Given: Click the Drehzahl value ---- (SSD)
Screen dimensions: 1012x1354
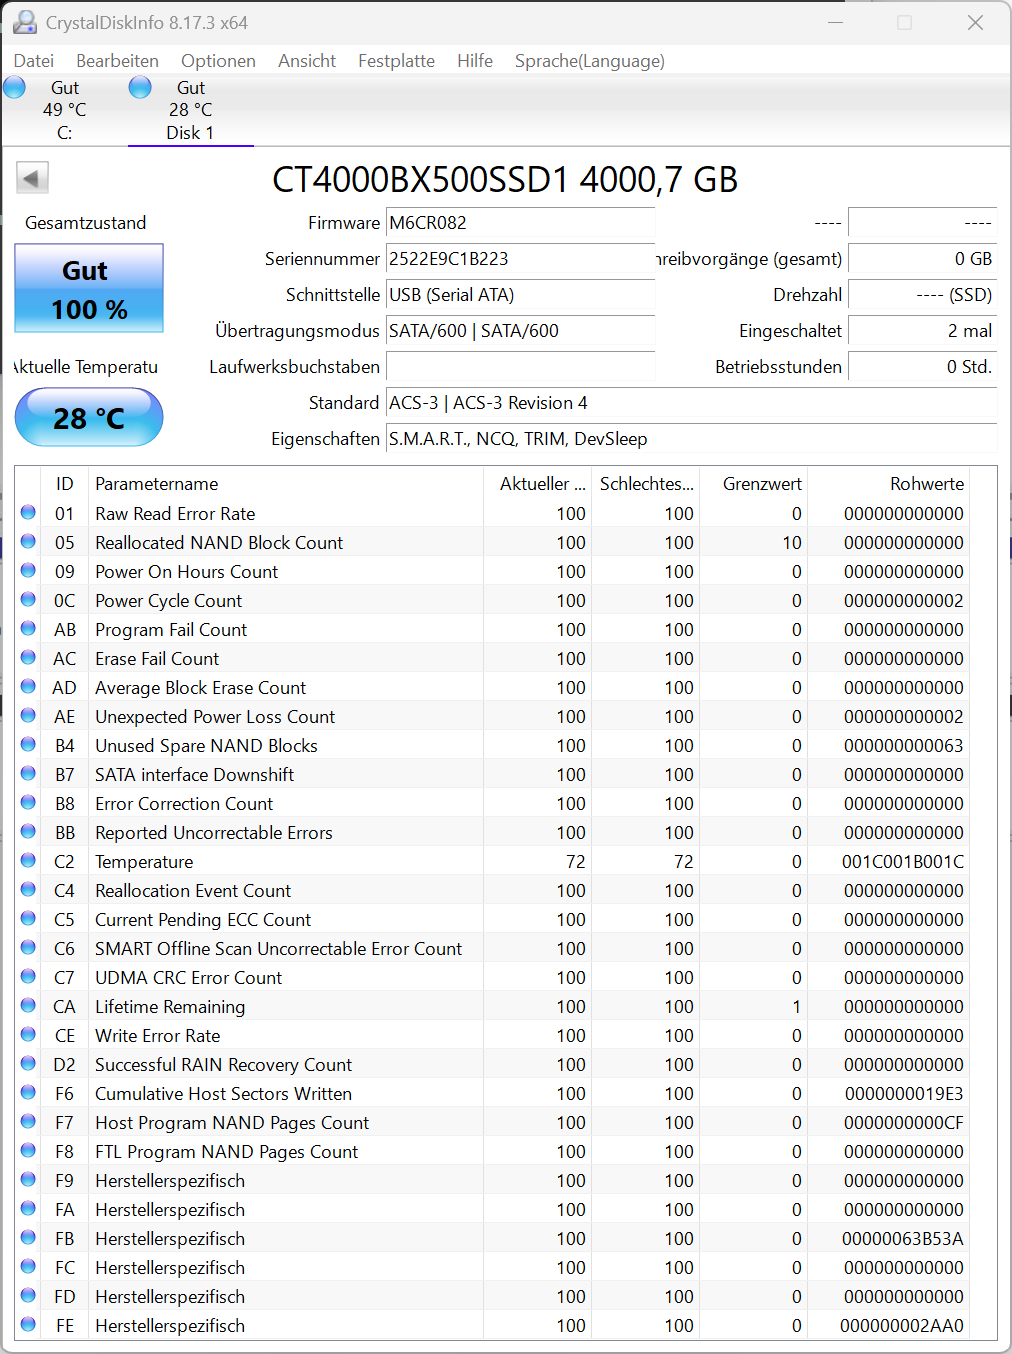Looking at the screenshot, I should 922,295.
